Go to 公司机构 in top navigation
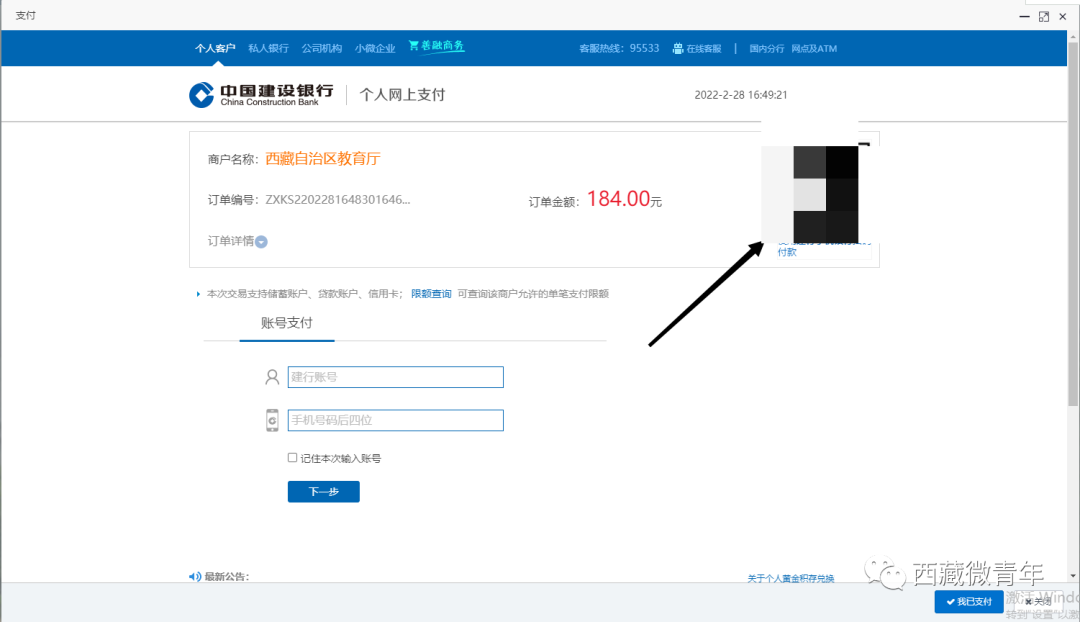 [321, 48]
